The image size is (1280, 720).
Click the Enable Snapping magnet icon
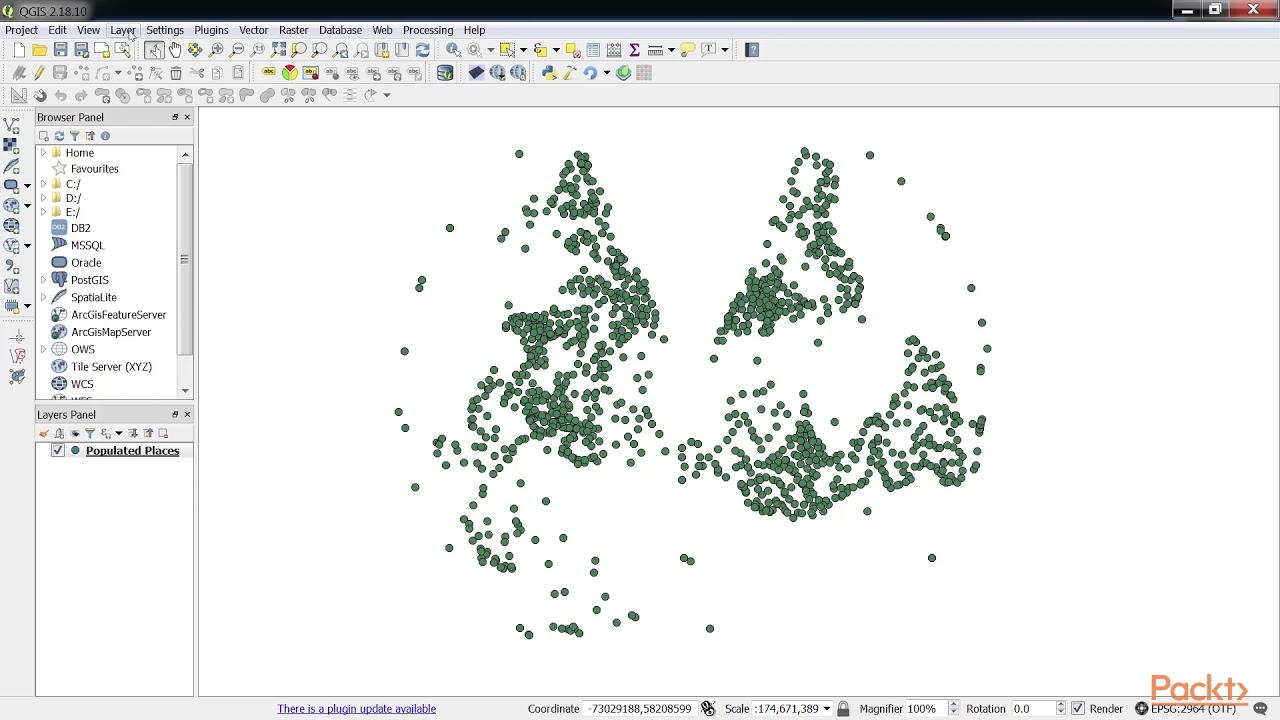(x=40, y=96)
